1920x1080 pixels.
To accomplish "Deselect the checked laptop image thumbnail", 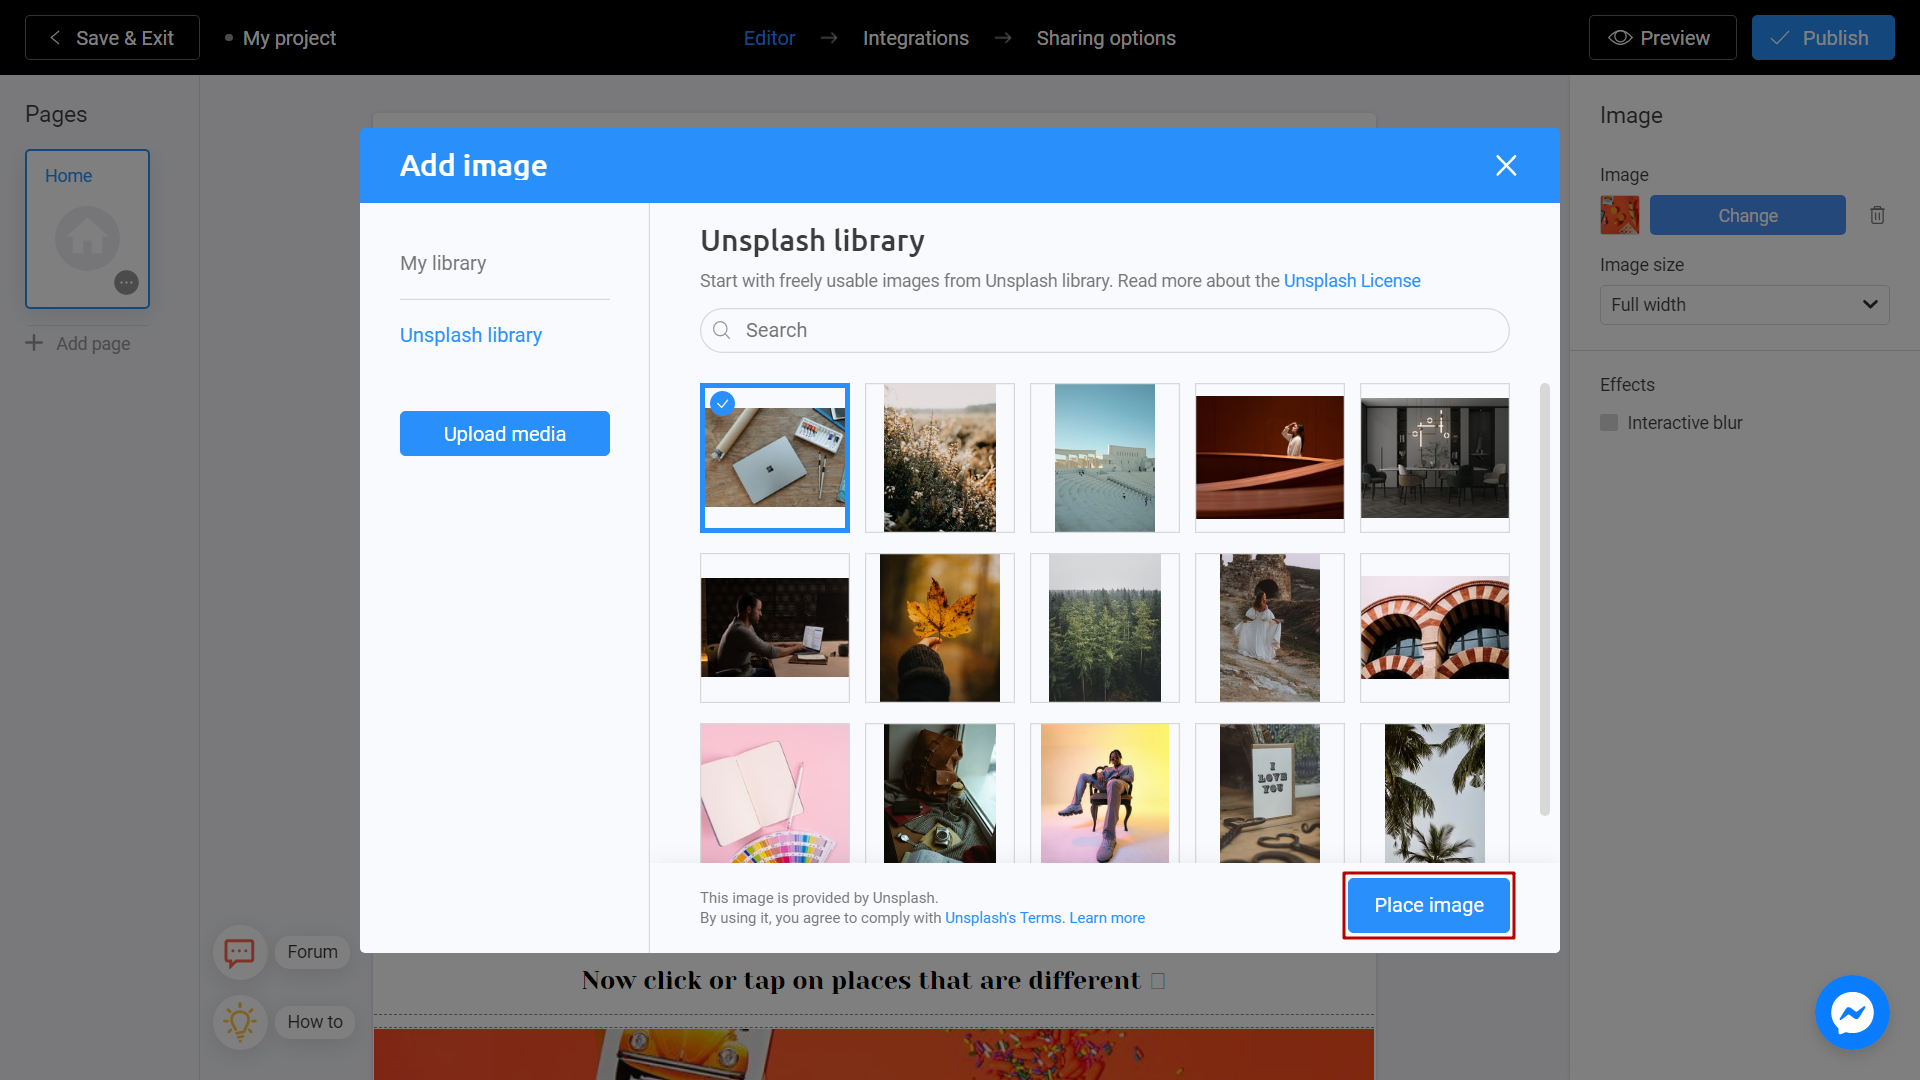I will pos(722,403).
